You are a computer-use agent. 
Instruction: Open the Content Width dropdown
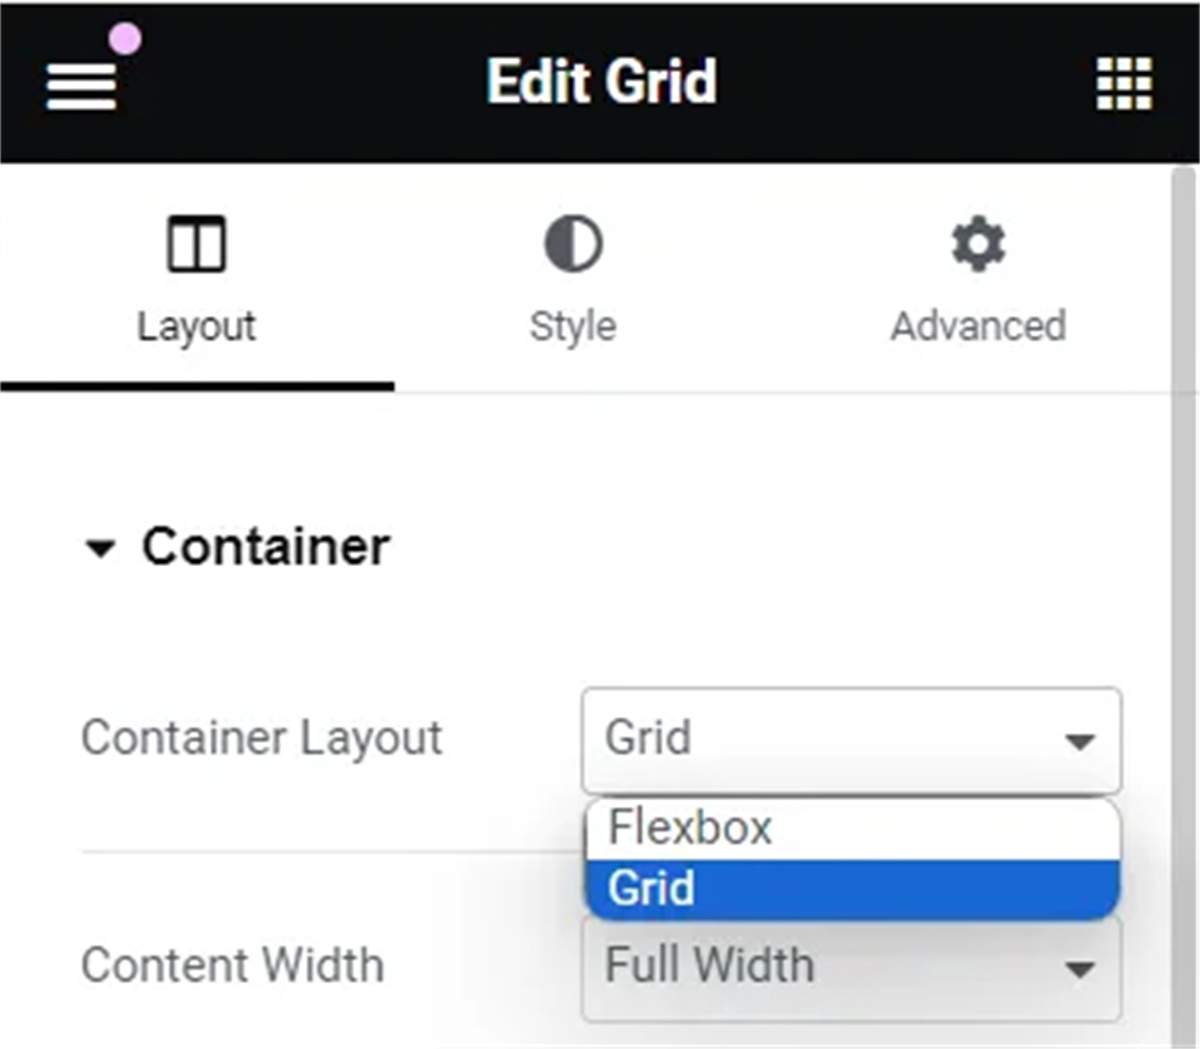[851, 967]
